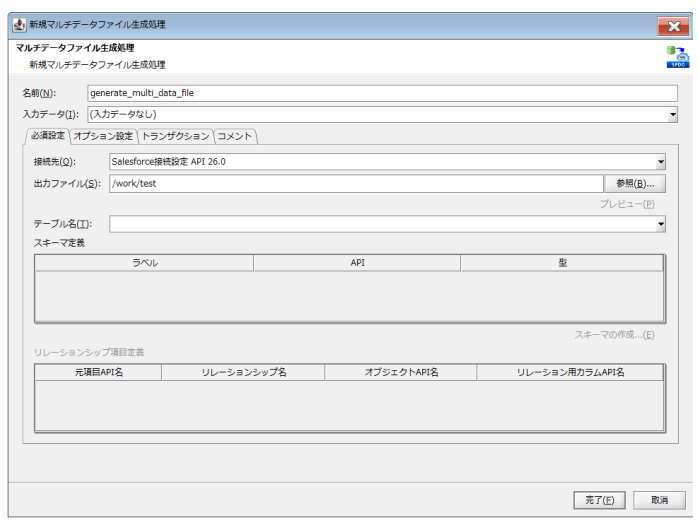The image size is (699, 527).
Task: Click the ラベル column header
Action: (144, 263)
